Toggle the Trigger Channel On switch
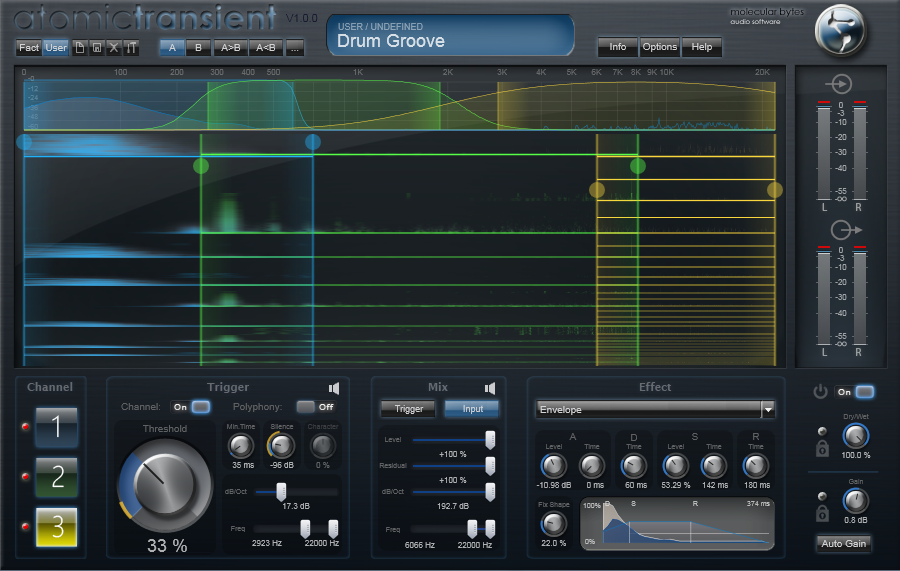 coord(191,407)
